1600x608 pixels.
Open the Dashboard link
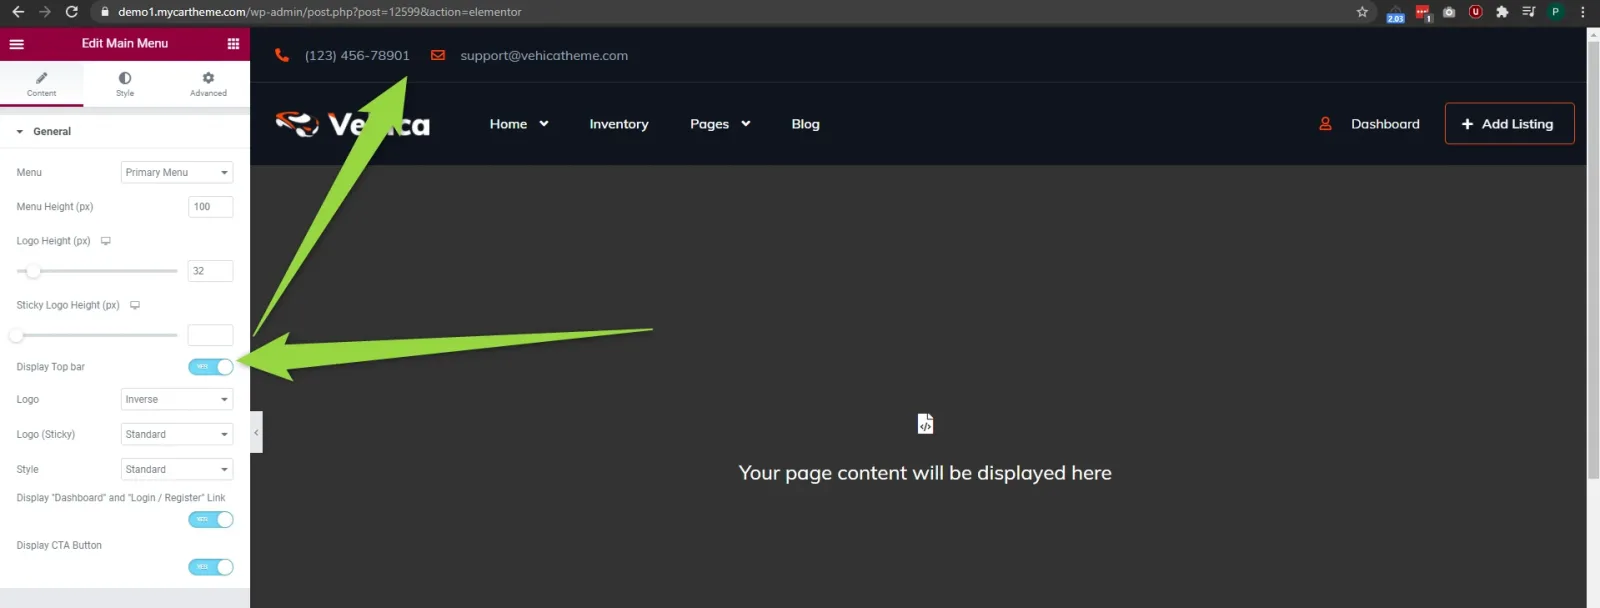[1385, 124]
